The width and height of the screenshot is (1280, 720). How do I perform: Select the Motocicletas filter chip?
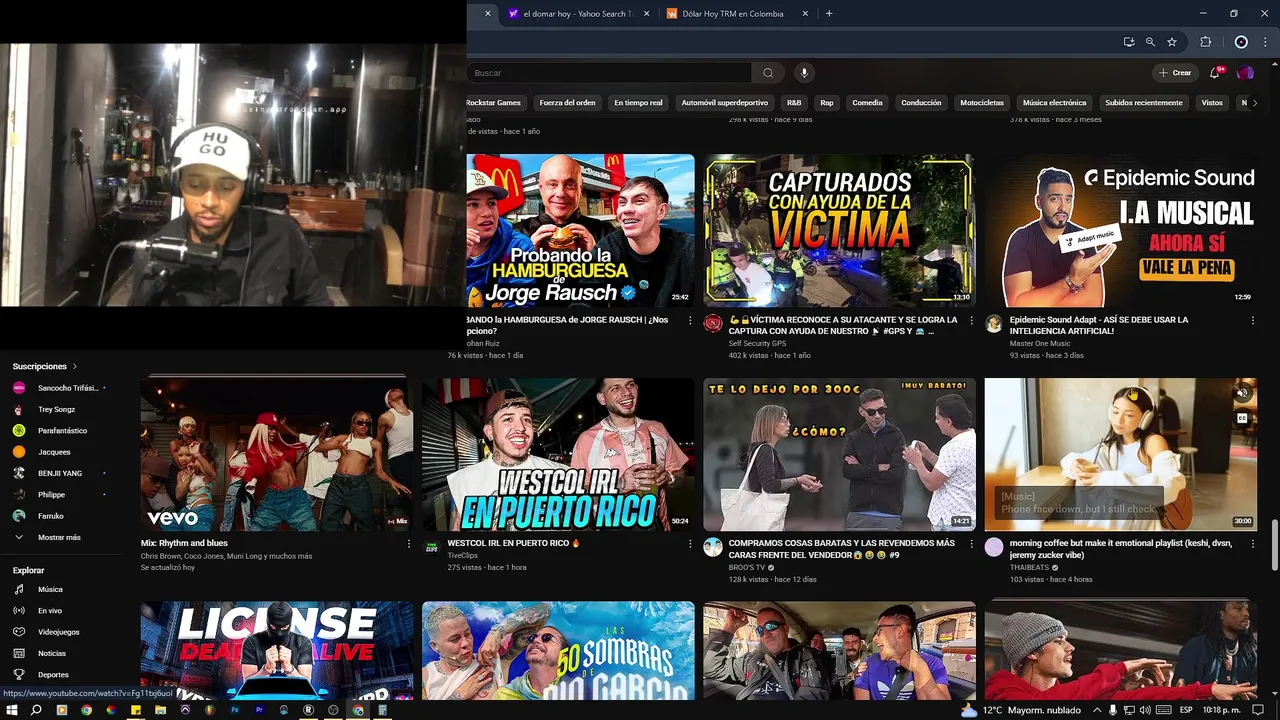pos(982,103)
